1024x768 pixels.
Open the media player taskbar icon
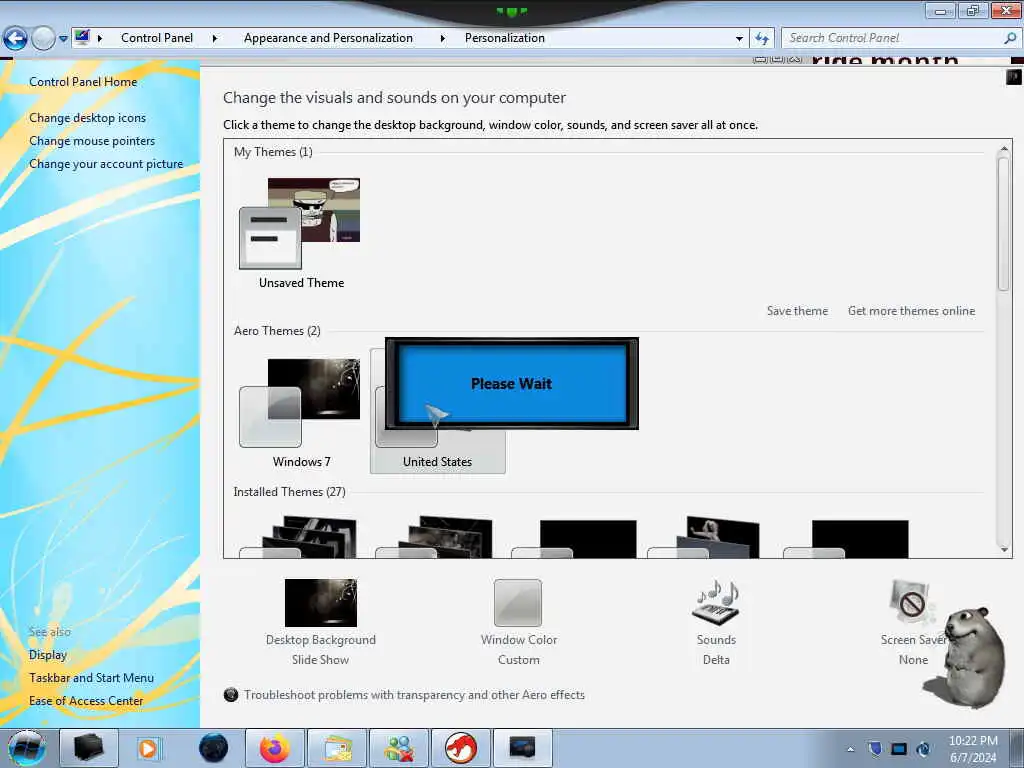(x=148, y=748)
